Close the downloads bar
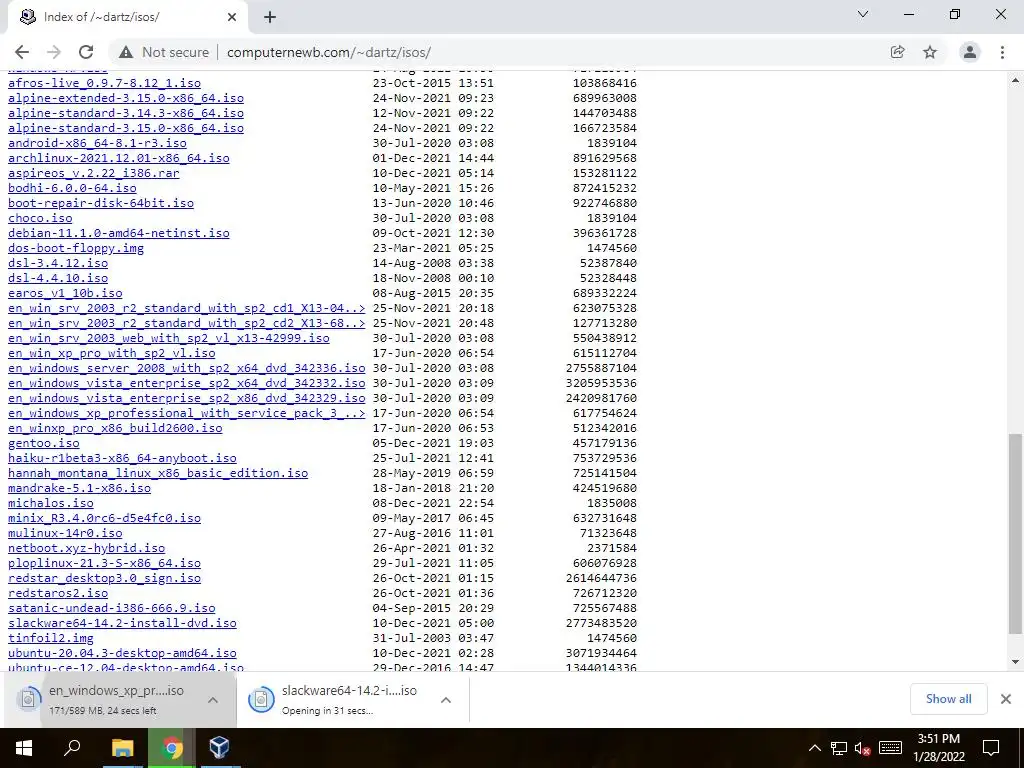 (x=1006, y=699)
